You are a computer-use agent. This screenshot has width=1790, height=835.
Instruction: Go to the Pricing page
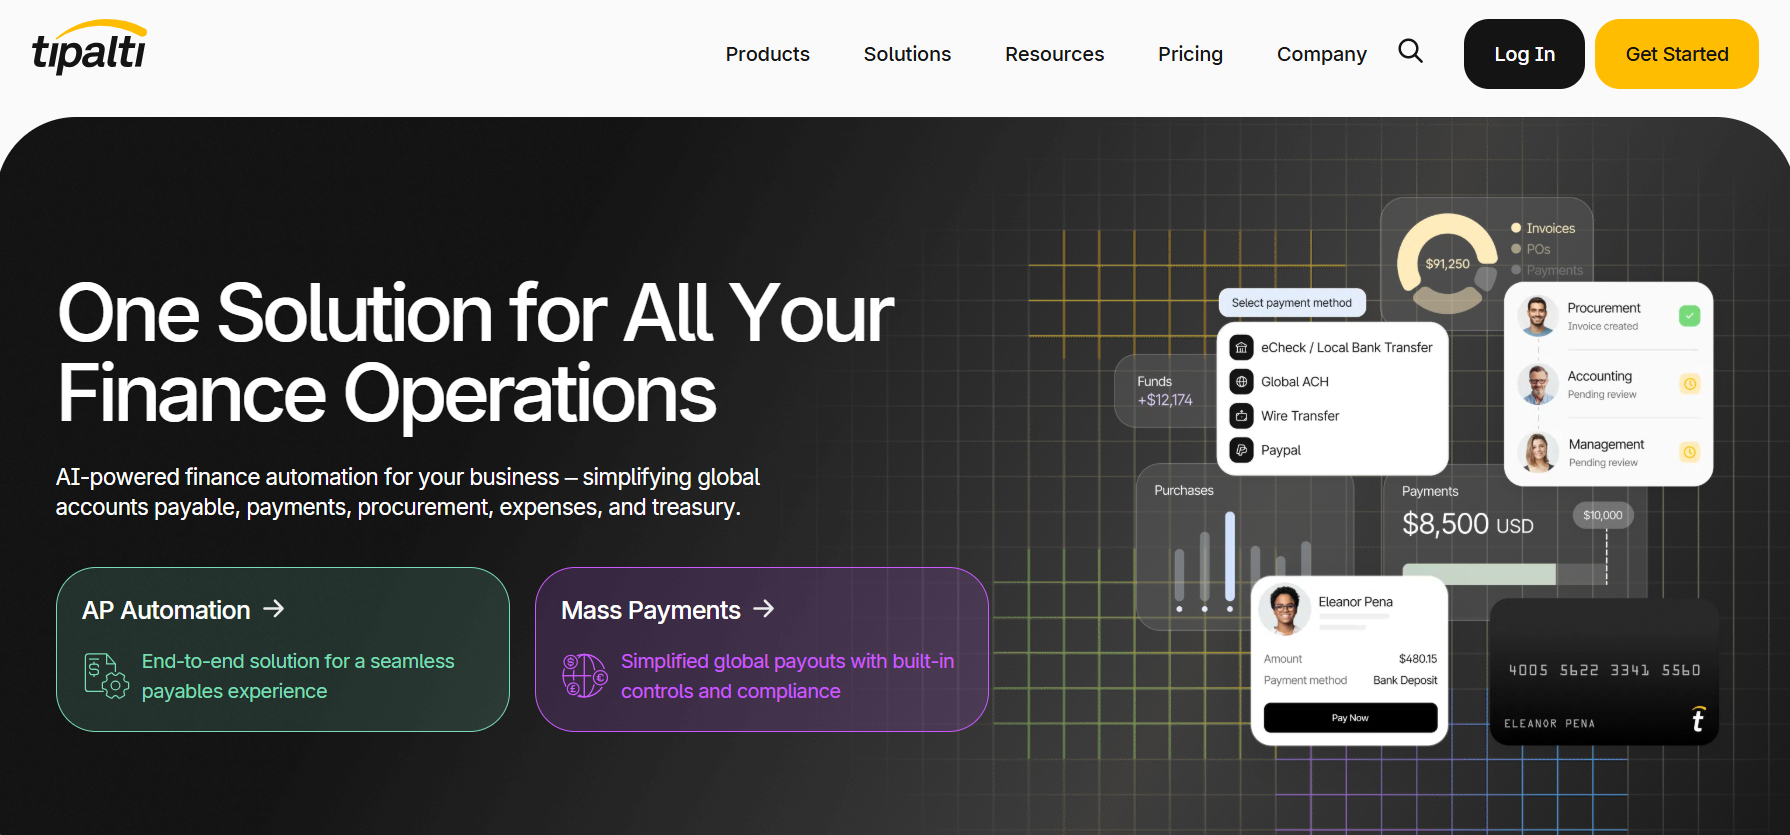pos(1190,54)
